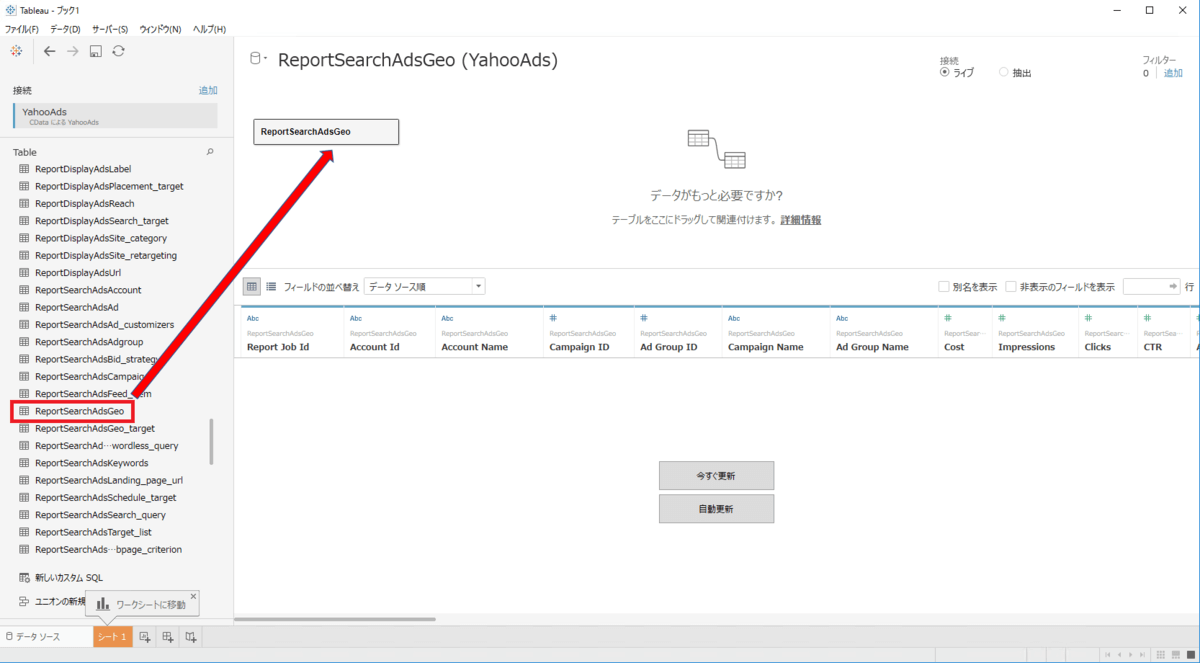The height and width of the screenshot is (663, 1200).
Task: Open the データ ソース順 sort dropdown
Action: (424, 286)
